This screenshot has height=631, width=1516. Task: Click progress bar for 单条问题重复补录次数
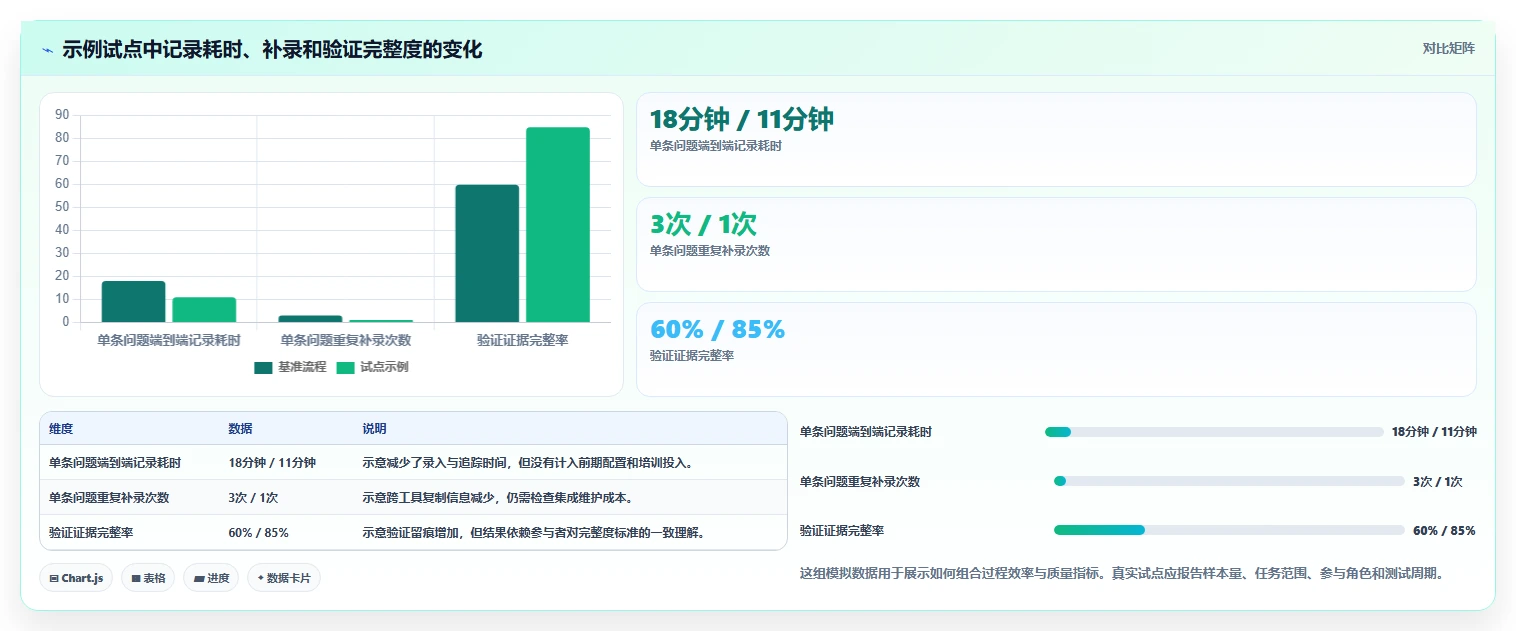tap(1229, 481)
